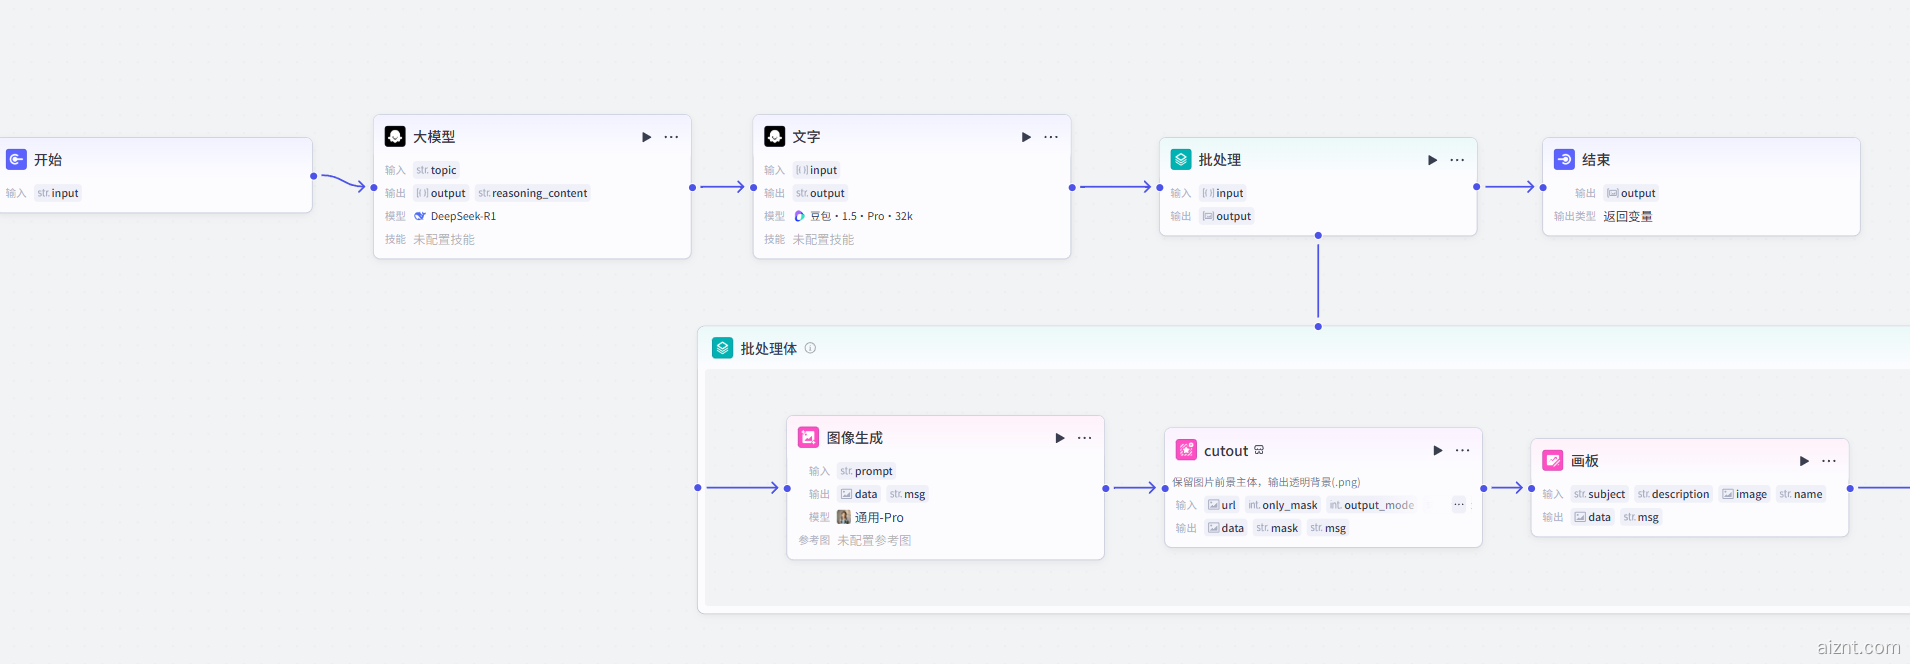
Task: Run the 批处理 node
Action: click(x=1432, y=160)
